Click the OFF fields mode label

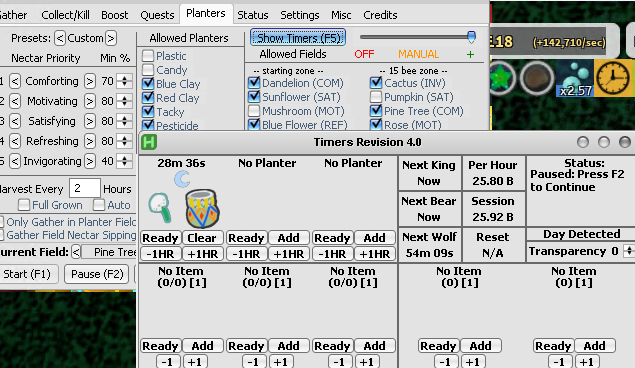click(x=364, y=54)
